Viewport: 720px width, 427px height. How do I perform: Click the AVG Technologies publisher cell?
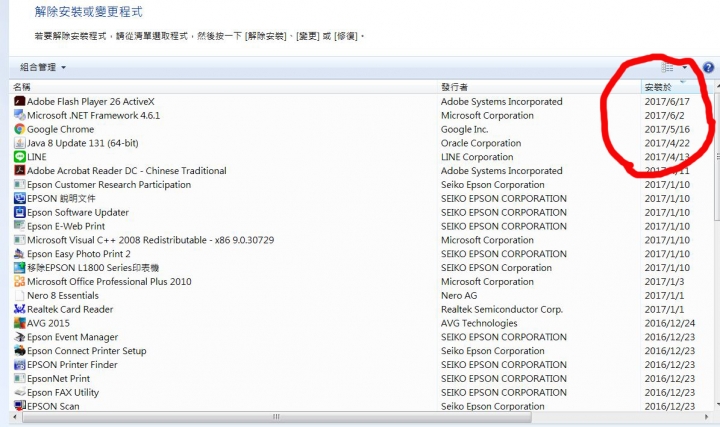[x=479, y=323]
